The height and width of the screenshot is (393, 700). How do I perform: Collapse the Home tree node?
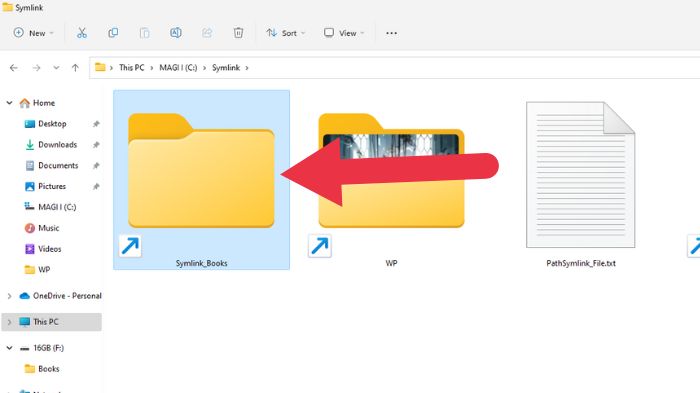9,103
